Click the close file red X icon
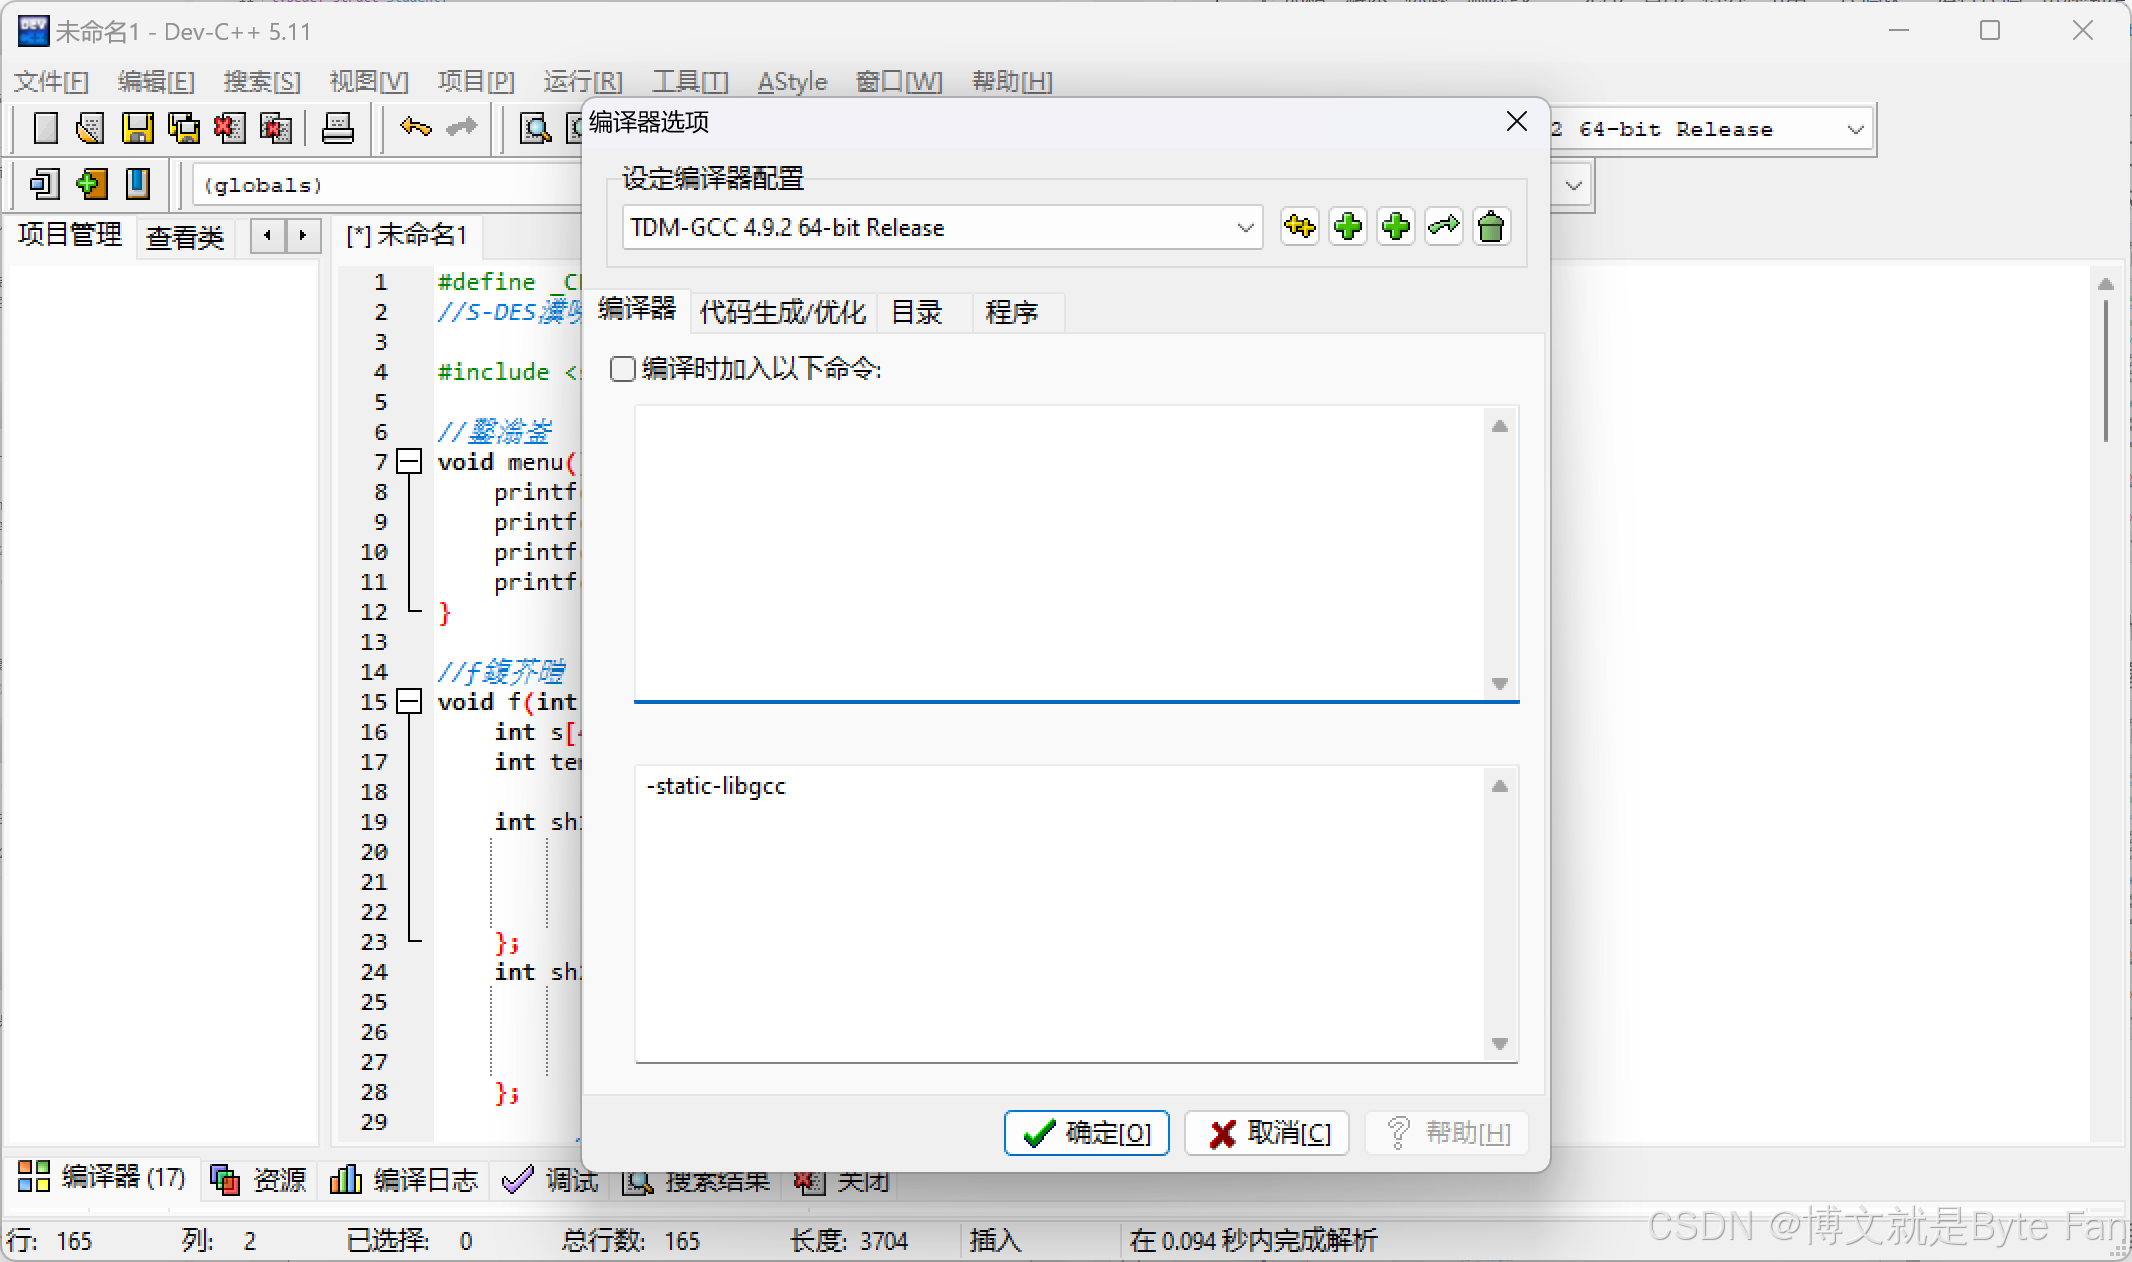 (x=229, y=128)
